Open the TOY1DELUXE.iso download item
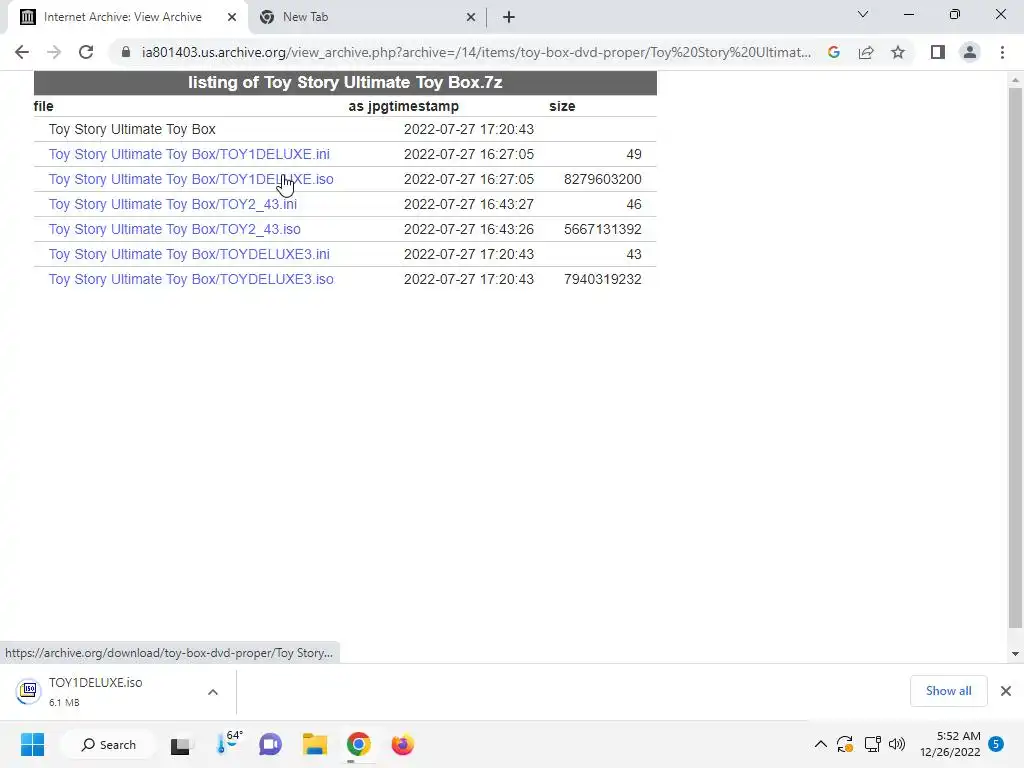Screen dimensions: 1024x768 pos(95,692)
